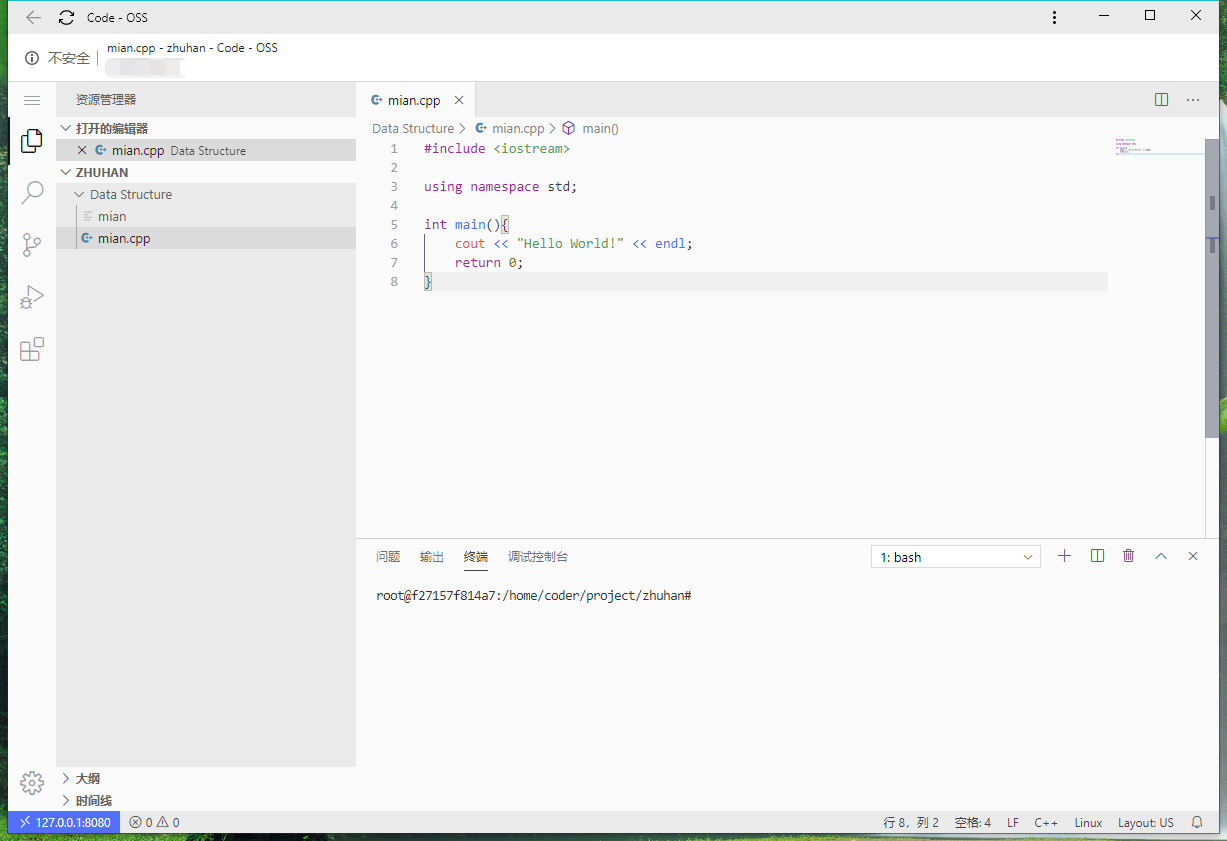Viewport: 1227px width, 841px height.
Task: Close the terminal panel
Action: pos(1193,556)
